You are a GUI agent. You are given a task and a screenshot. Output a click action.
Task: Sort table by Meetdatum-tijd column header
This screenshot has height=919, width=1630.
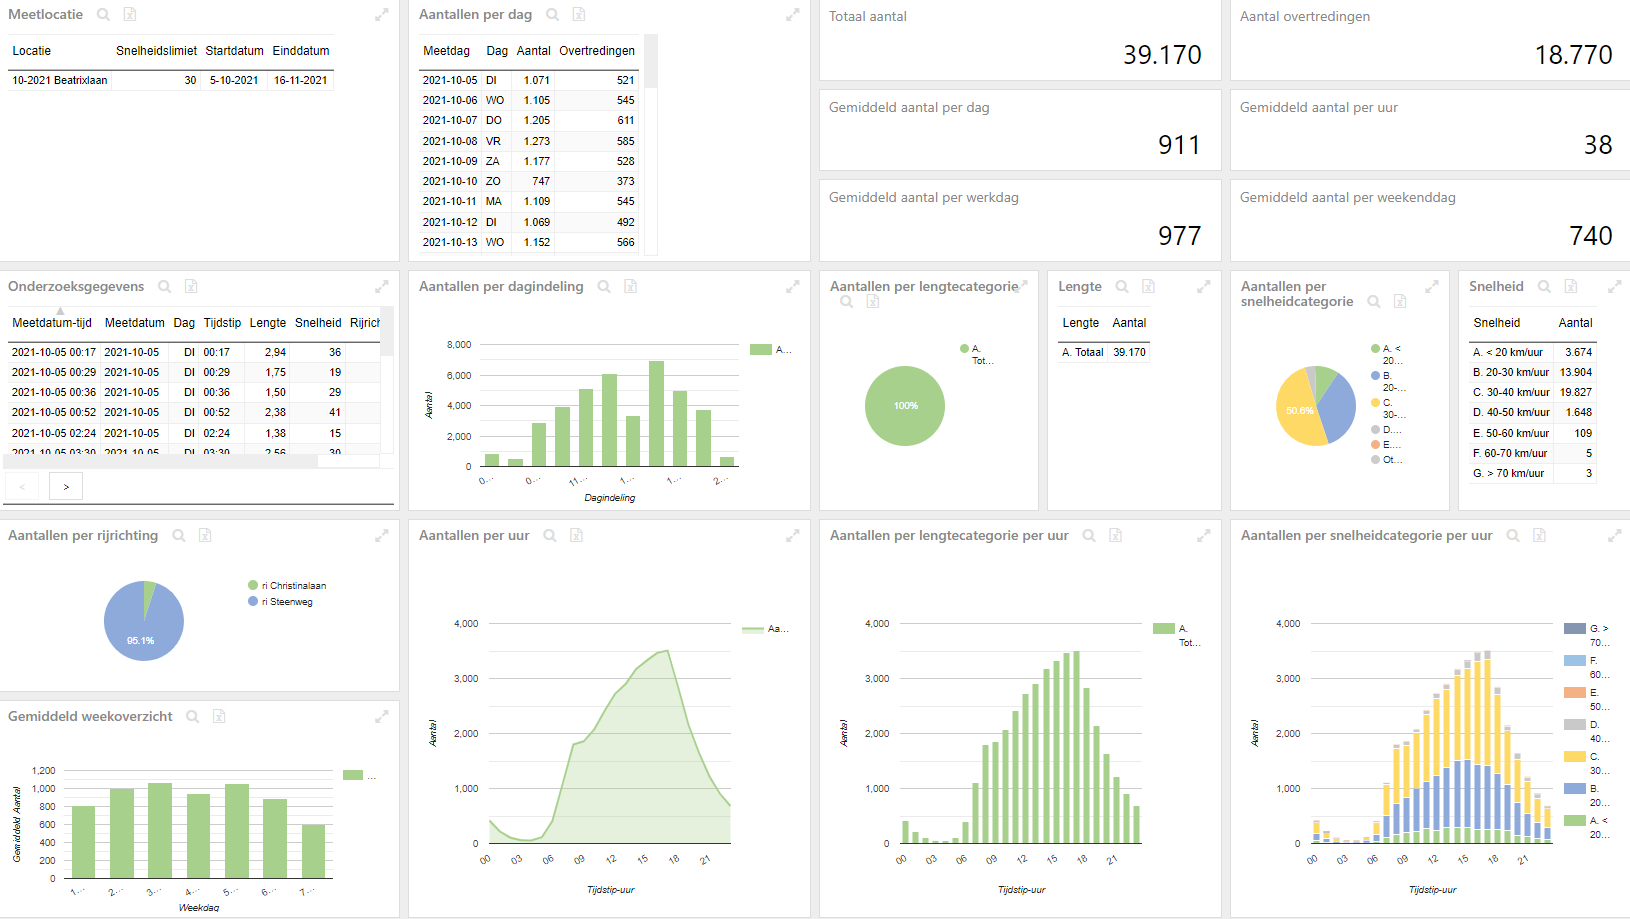[52, 323]
